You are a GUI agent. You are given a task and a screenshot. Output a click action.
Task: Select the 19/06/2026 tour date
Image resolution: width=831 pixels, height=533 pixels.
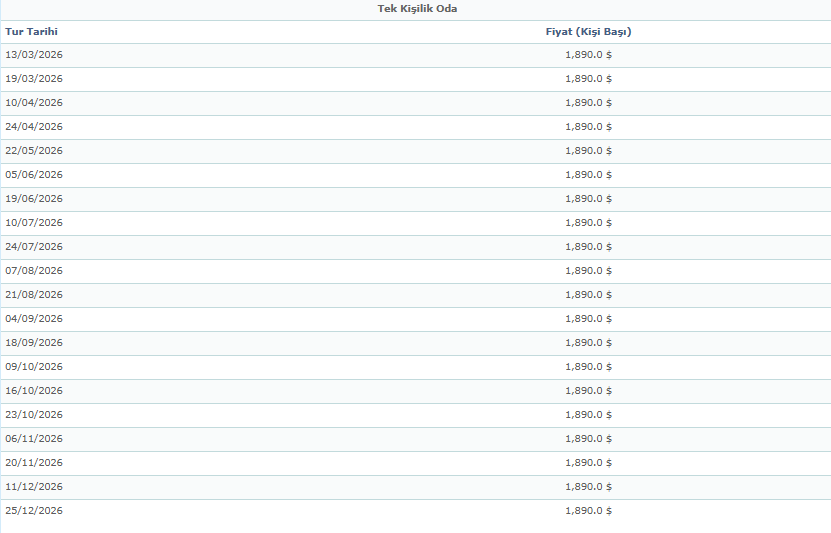click(34, 199)
